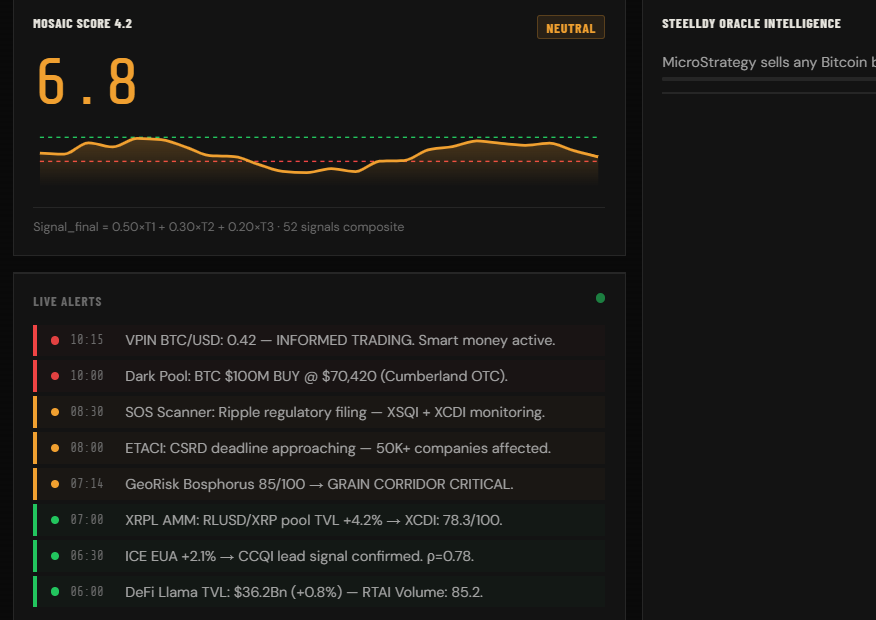Open the ETACI CSRD deadline alert
This screenshot has width=876, height=620.
319,448
